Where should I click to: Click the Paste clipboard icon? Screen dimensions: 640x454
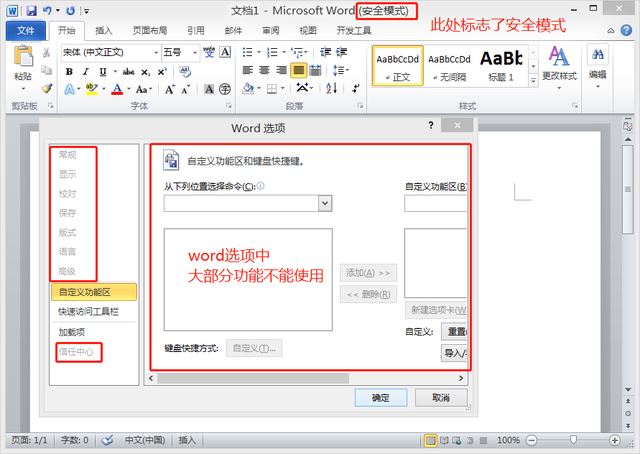point(23,56)
